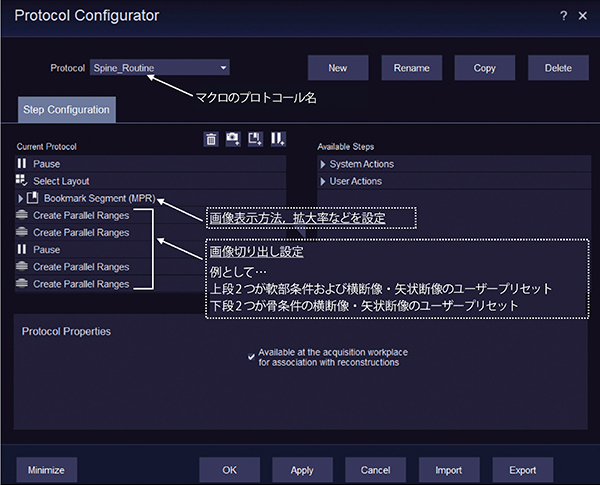The height and width of the screenshot is (485, 600).
Task: Click the Select Layout step icon
Action: tap(22, 181)
